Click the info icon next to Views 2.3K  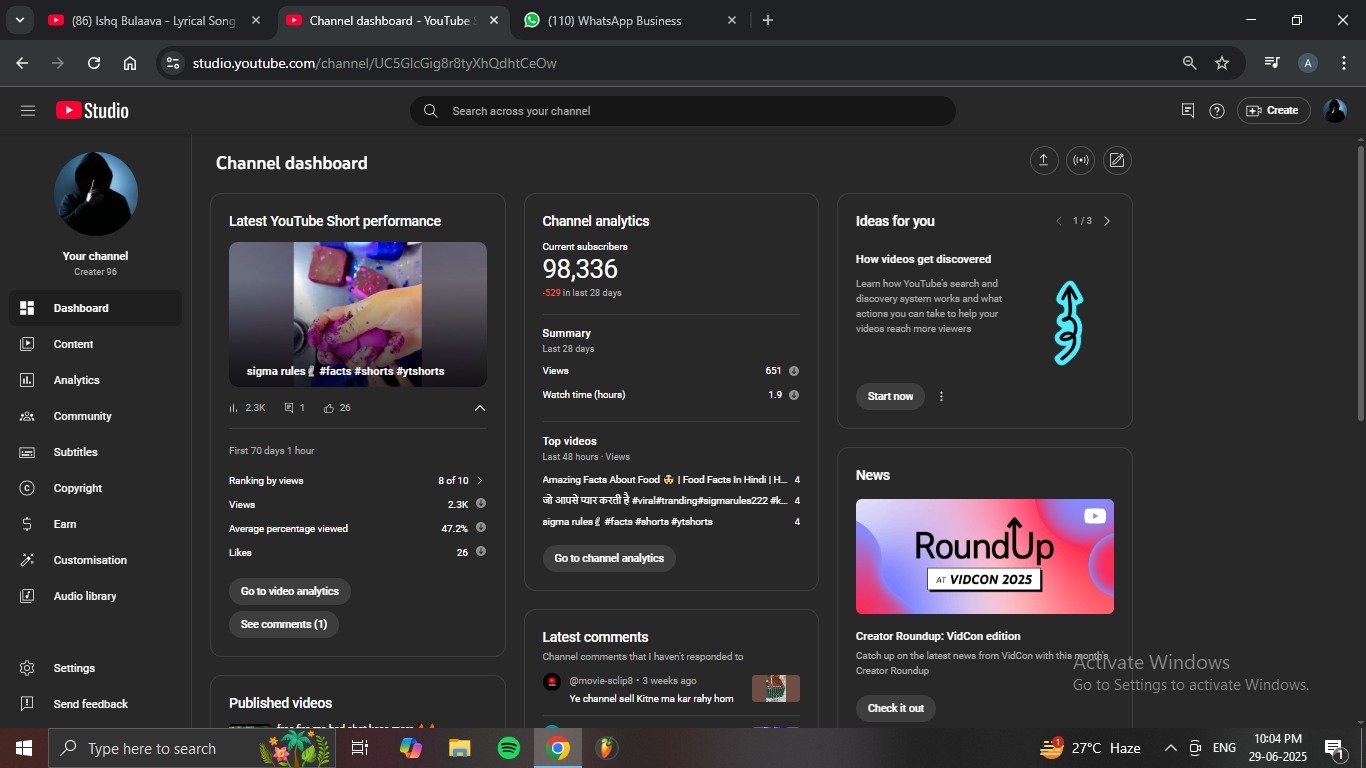click(x=481, y=504)
